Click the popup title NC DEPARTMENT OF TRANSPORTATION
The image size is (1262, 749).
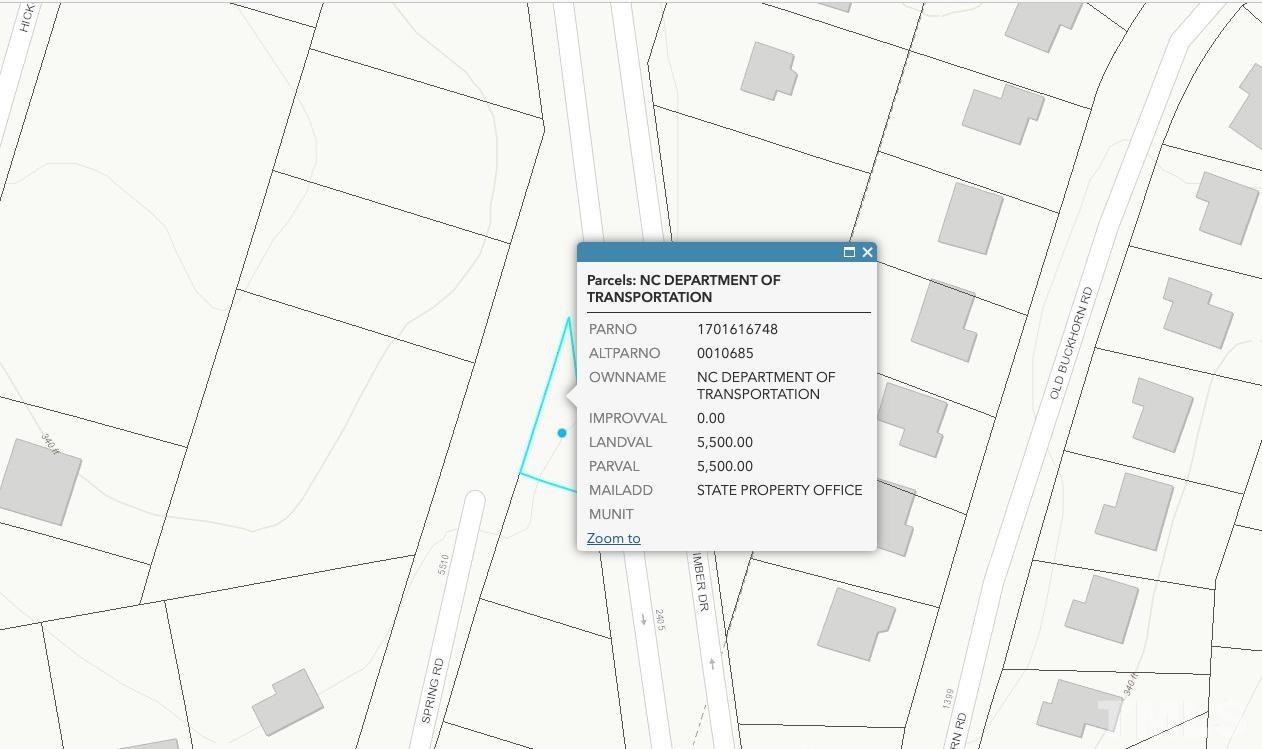(684, 288)
